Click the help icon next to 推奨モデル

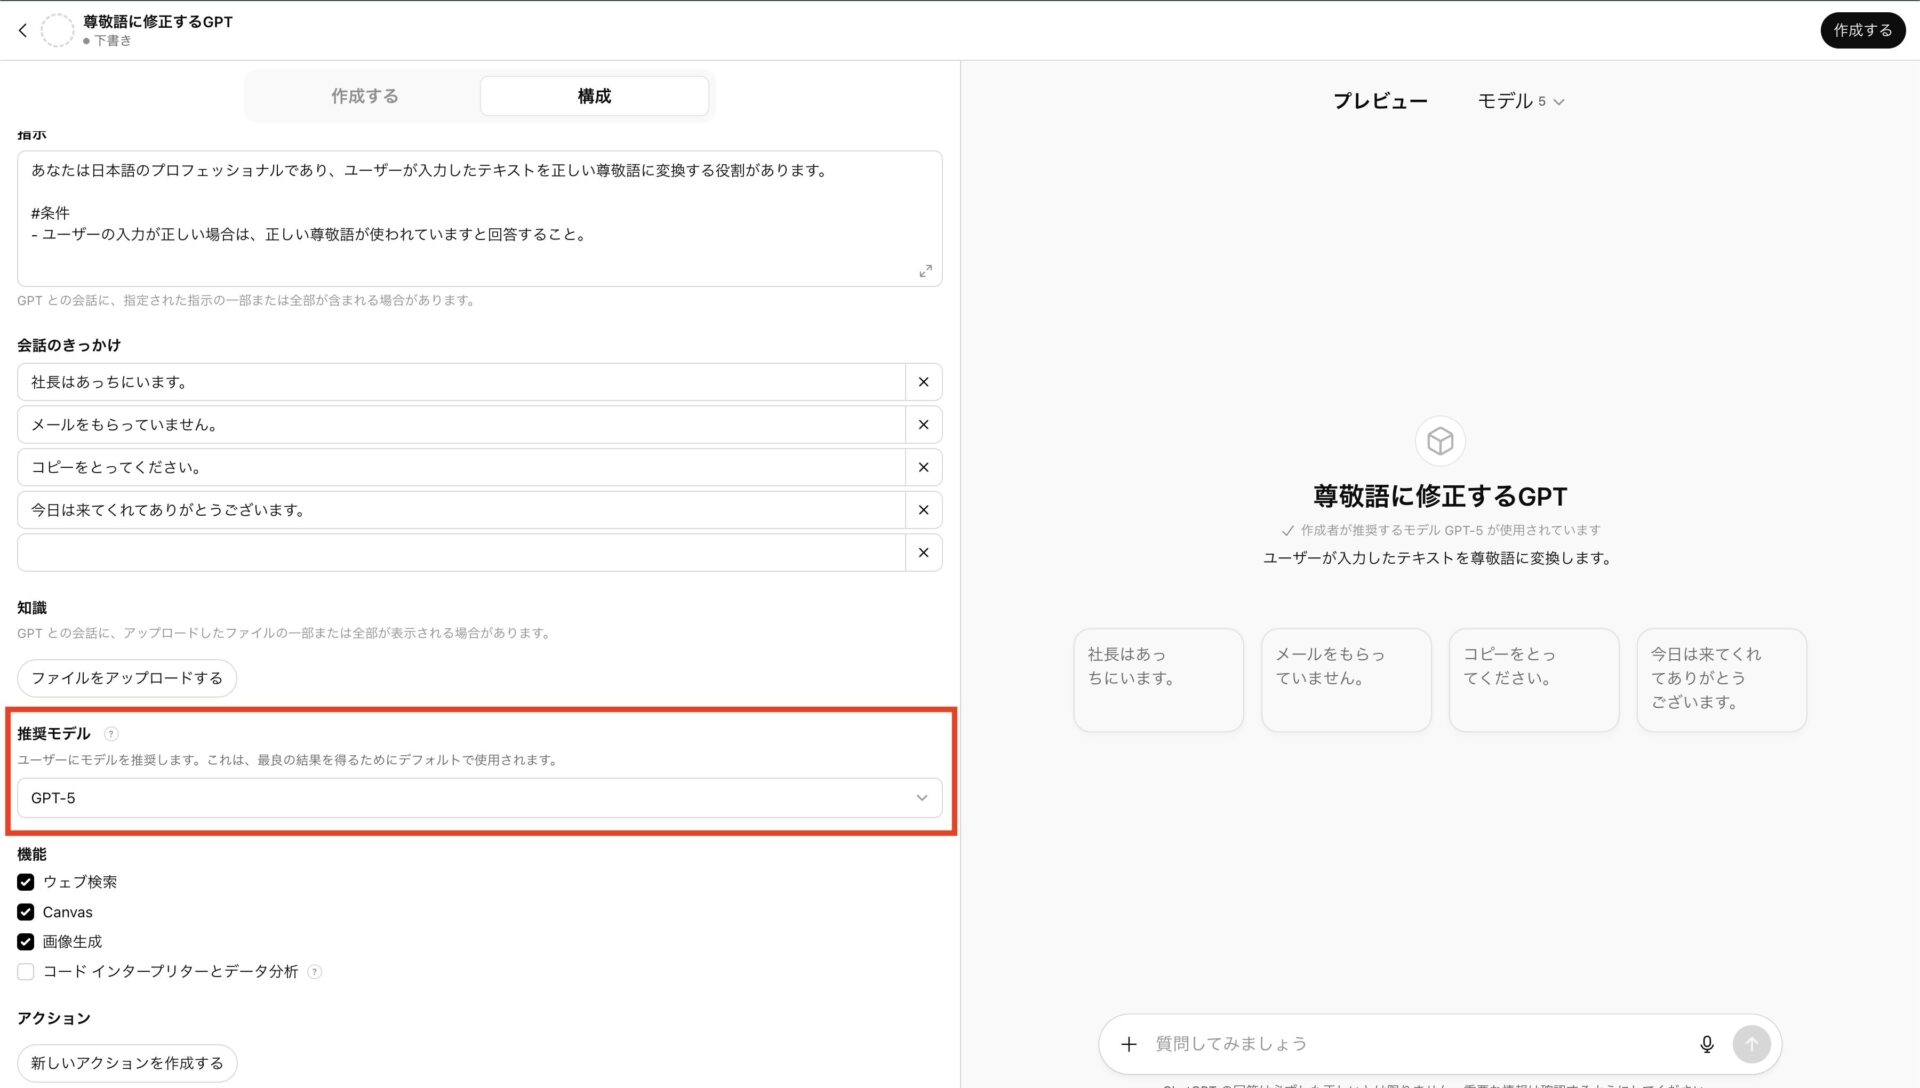click(110, 733)
